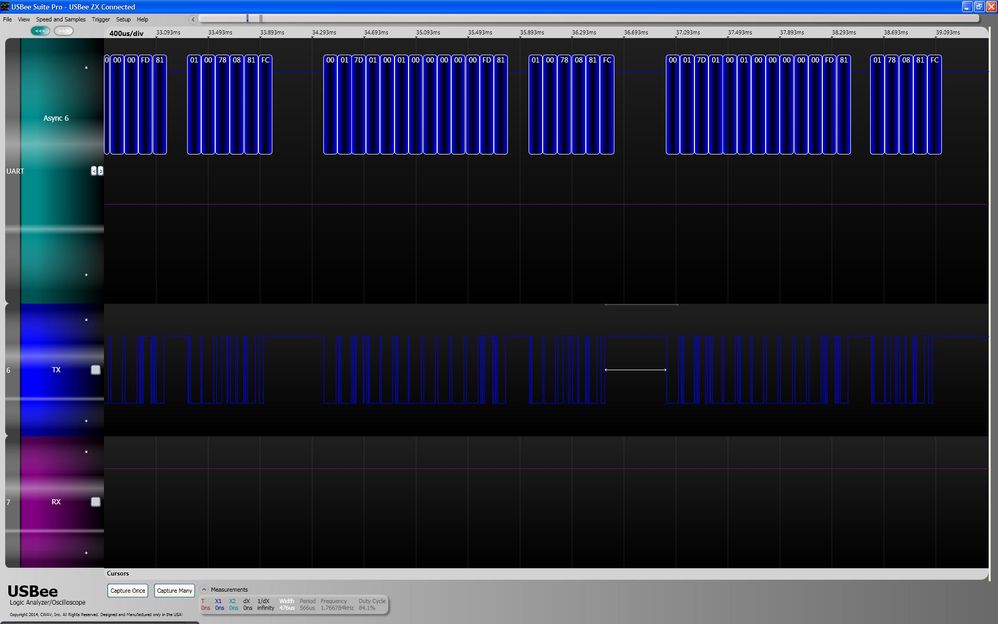
Task: Click the 35.093ms time marker
Action: (x=428, y=32)
